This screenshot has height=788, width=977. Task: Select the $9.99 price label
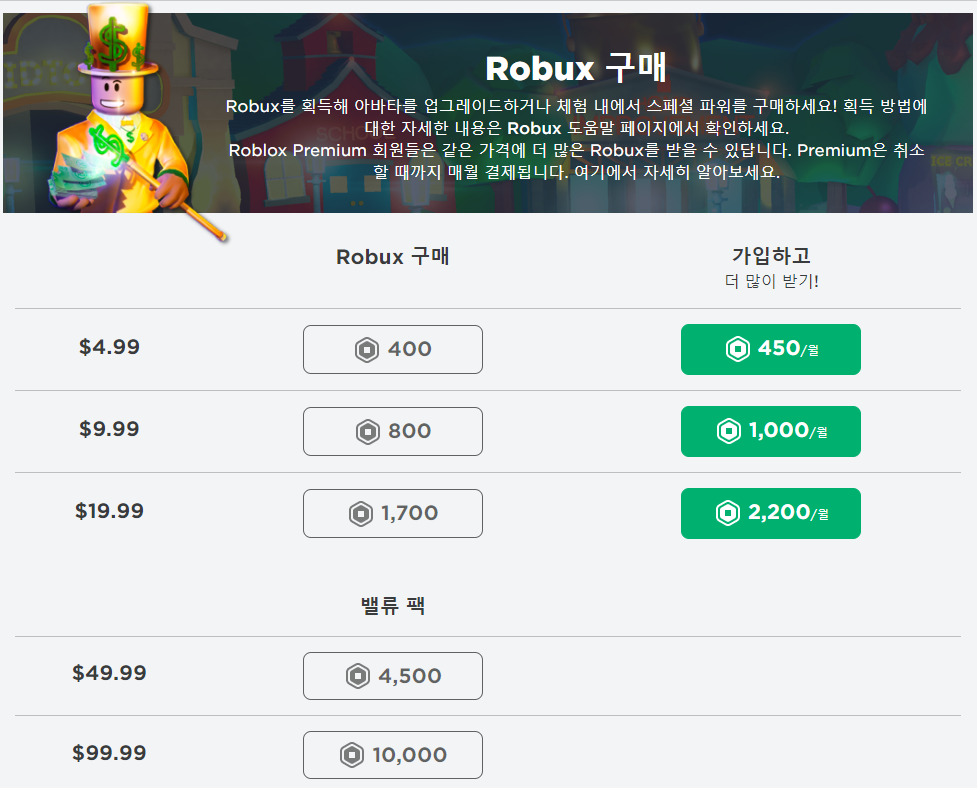pos(109,429)
